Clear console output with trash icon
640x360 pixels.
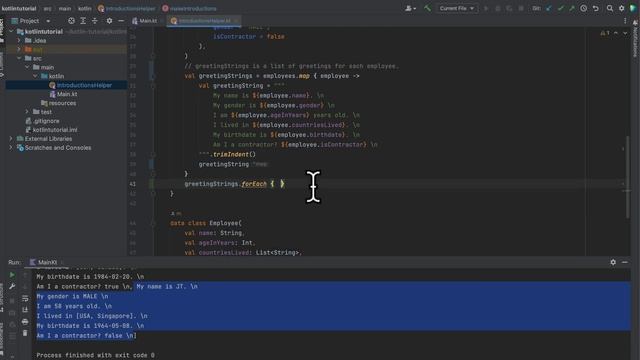[x=25, y=333]
